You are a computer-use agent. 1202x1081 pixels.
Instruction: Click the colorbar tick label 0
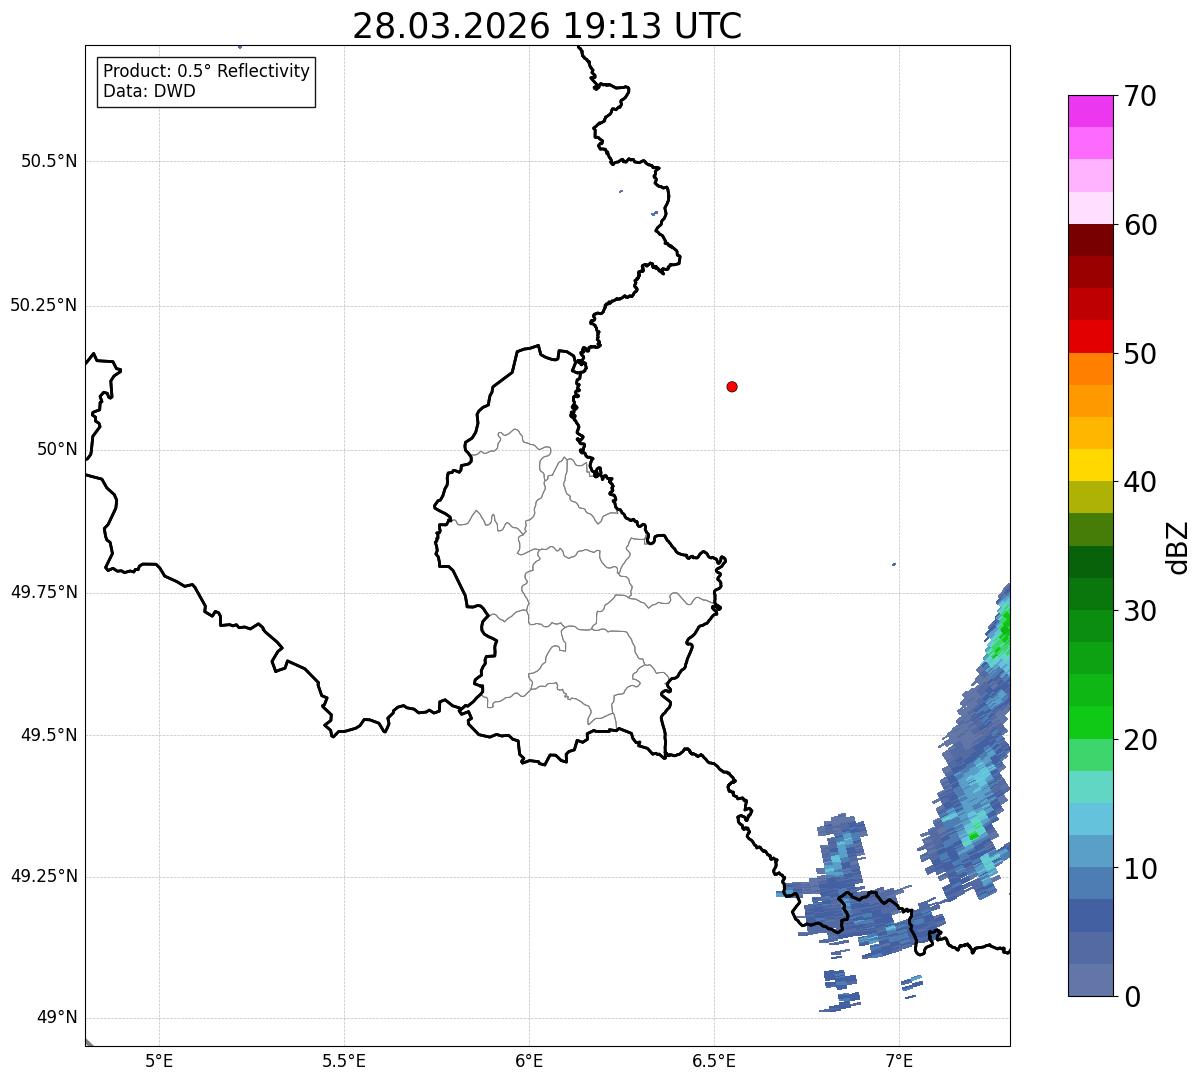1132,997
